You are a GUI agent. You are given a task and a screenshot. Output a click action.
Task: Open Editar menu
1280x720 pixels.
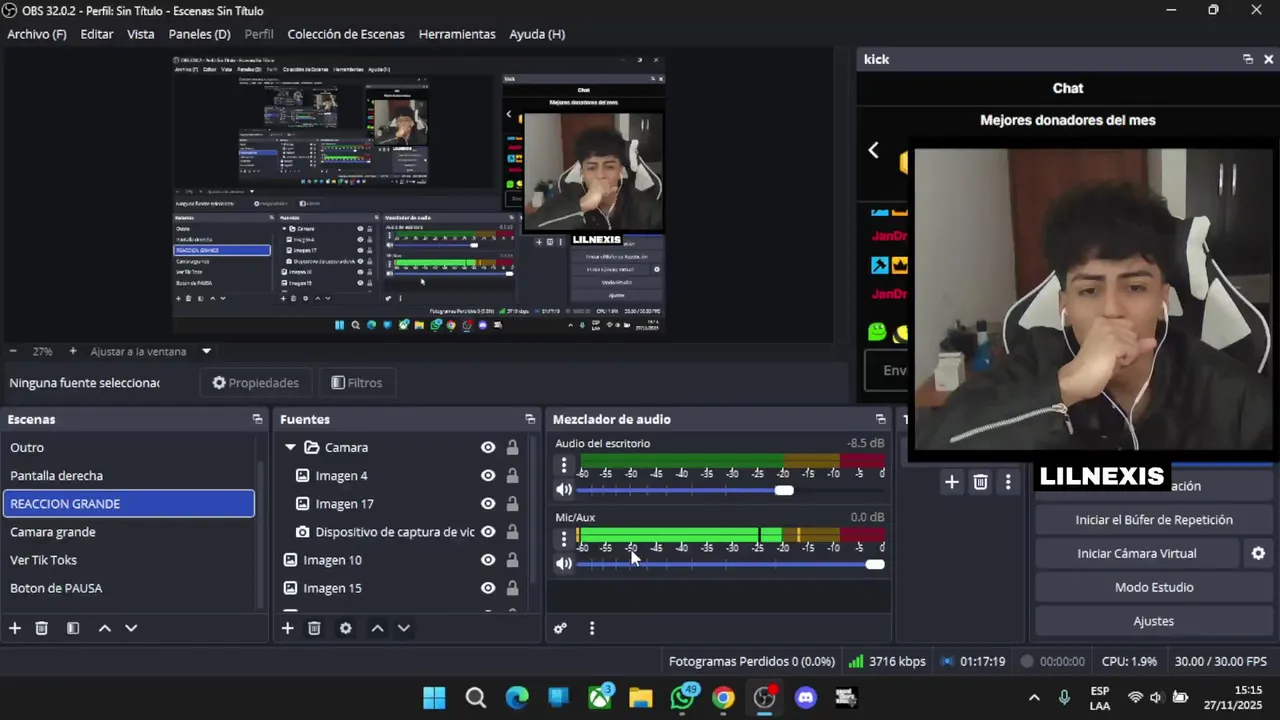pos(97,34)
